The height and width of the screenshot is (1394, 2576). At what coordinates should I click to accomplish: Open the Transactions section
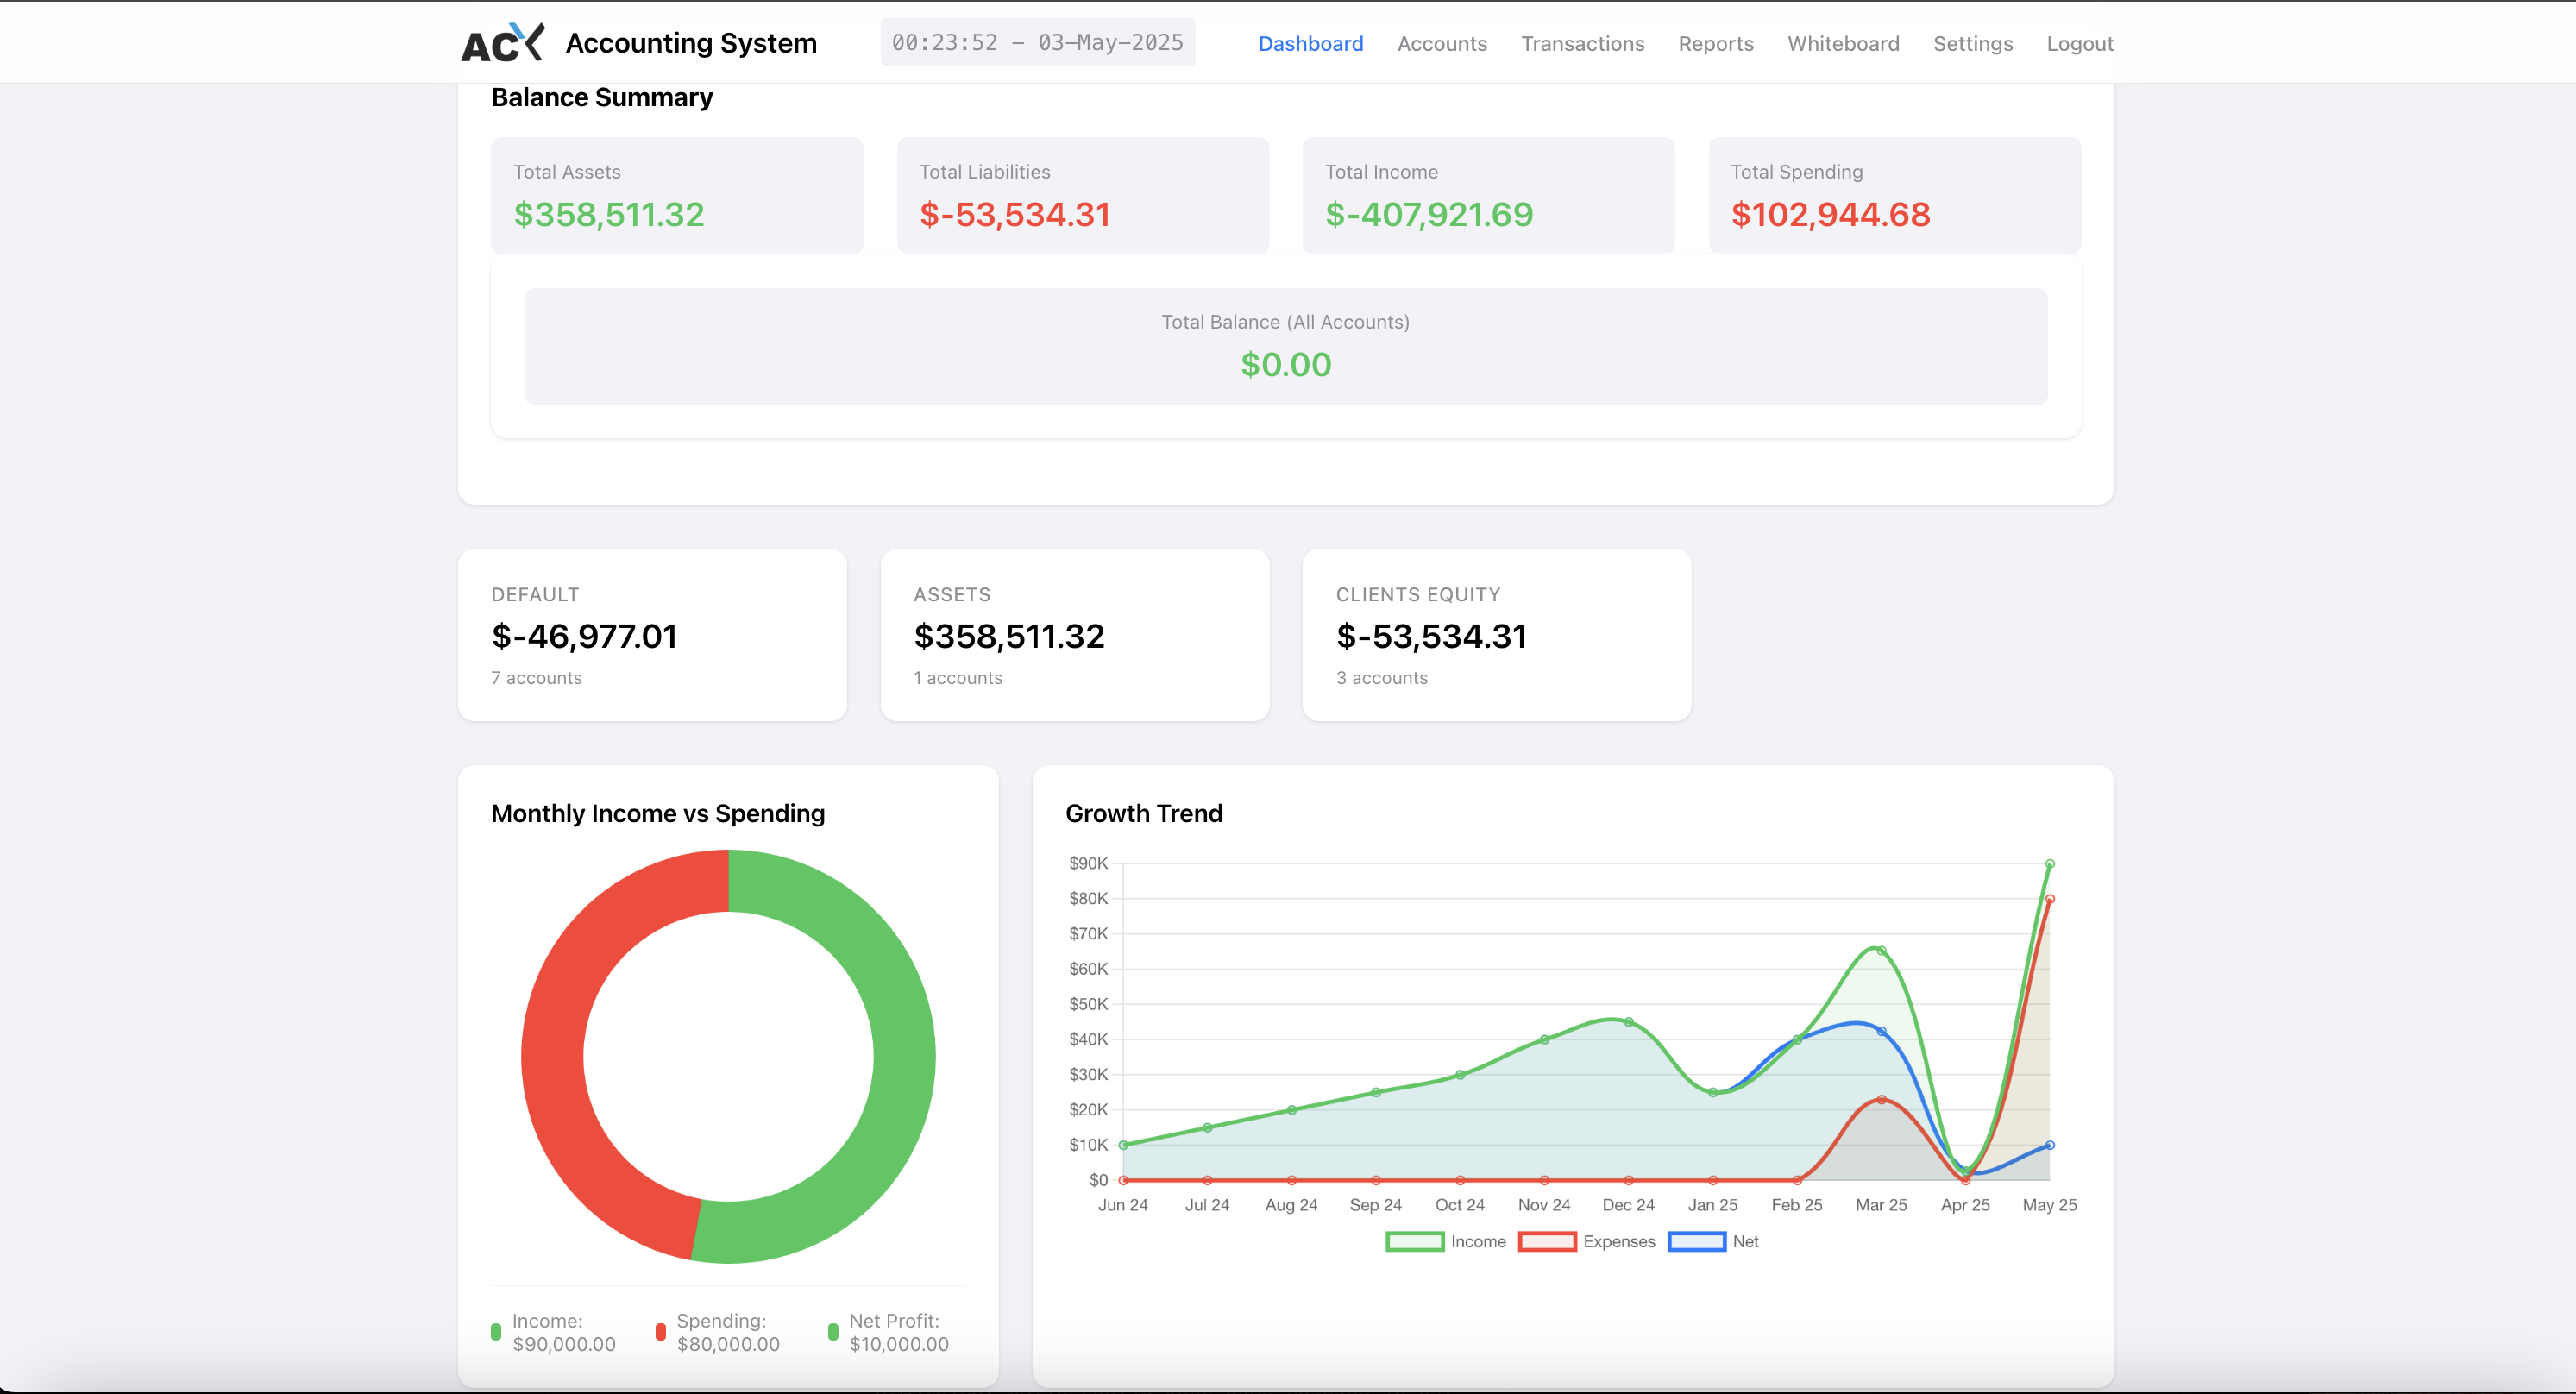[1583, 43]
